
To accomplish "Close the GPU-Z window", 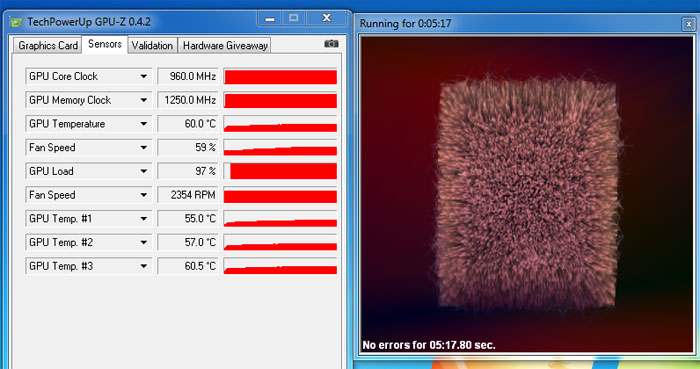I will (326, 18).
